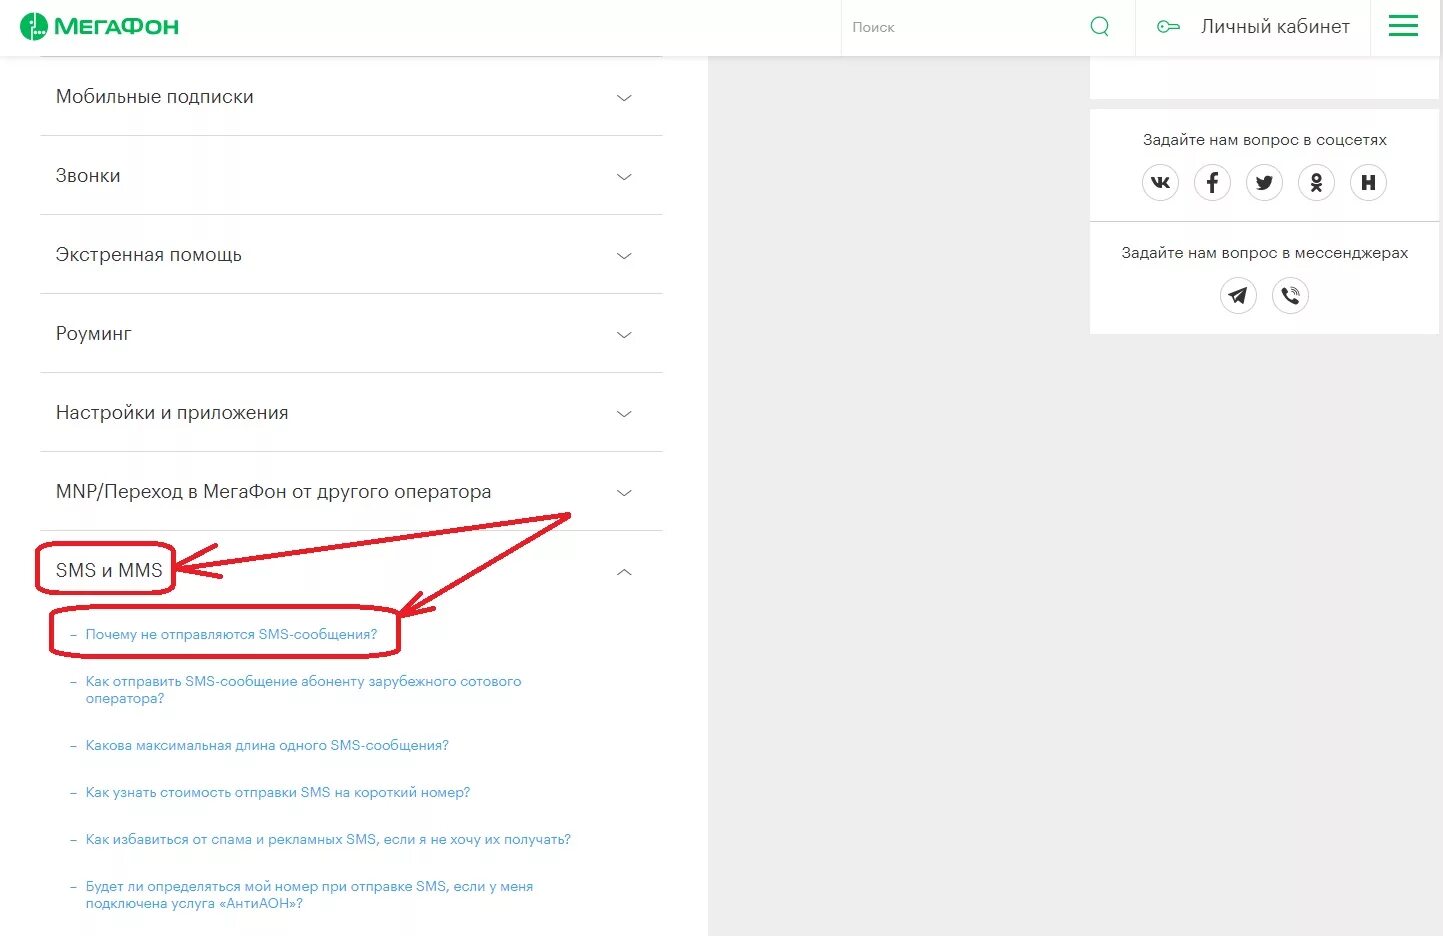Expand the Звонки section chevron

pyautogui.click(x=624, y=177)
